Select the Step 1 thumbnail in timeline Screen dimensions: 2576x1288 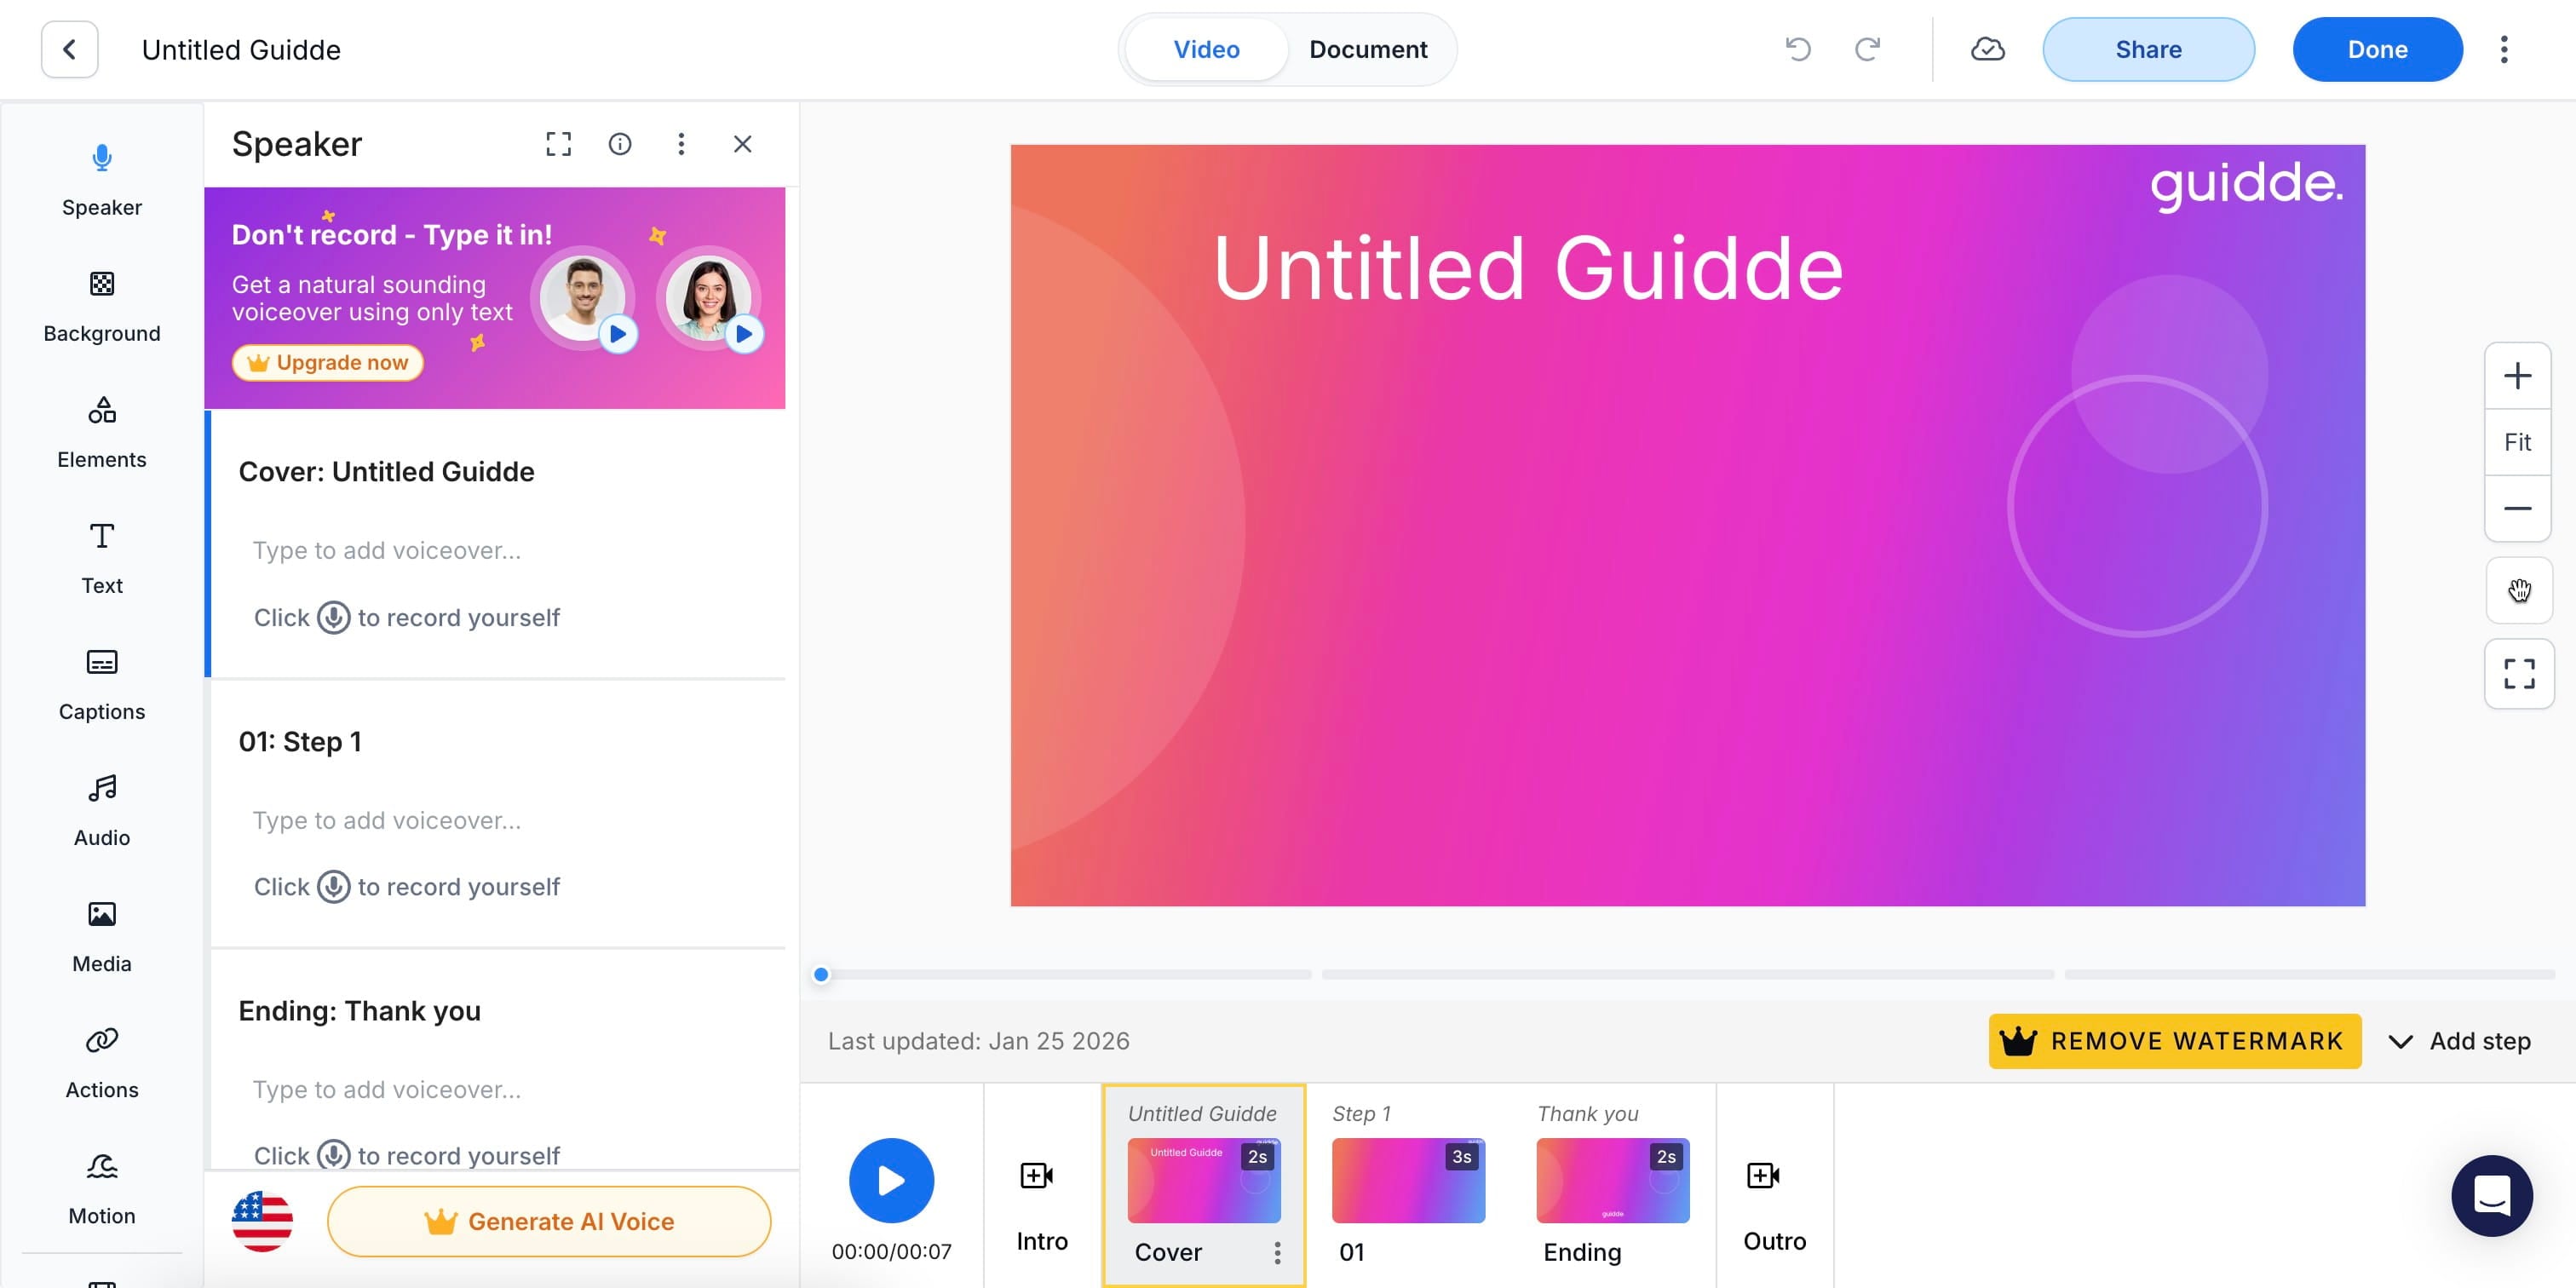(1407, 1180)
